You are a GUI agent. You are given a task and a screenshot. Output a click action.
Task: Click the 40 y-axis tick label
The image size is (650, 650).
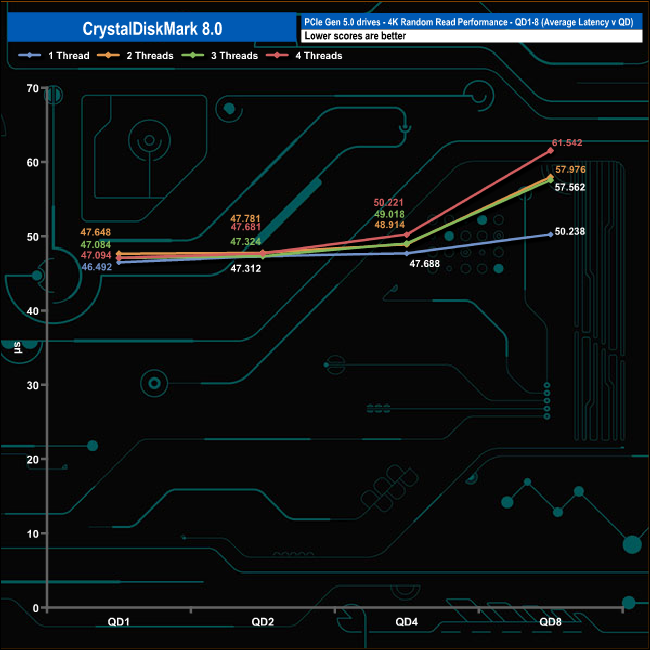[x=32, y=311]
